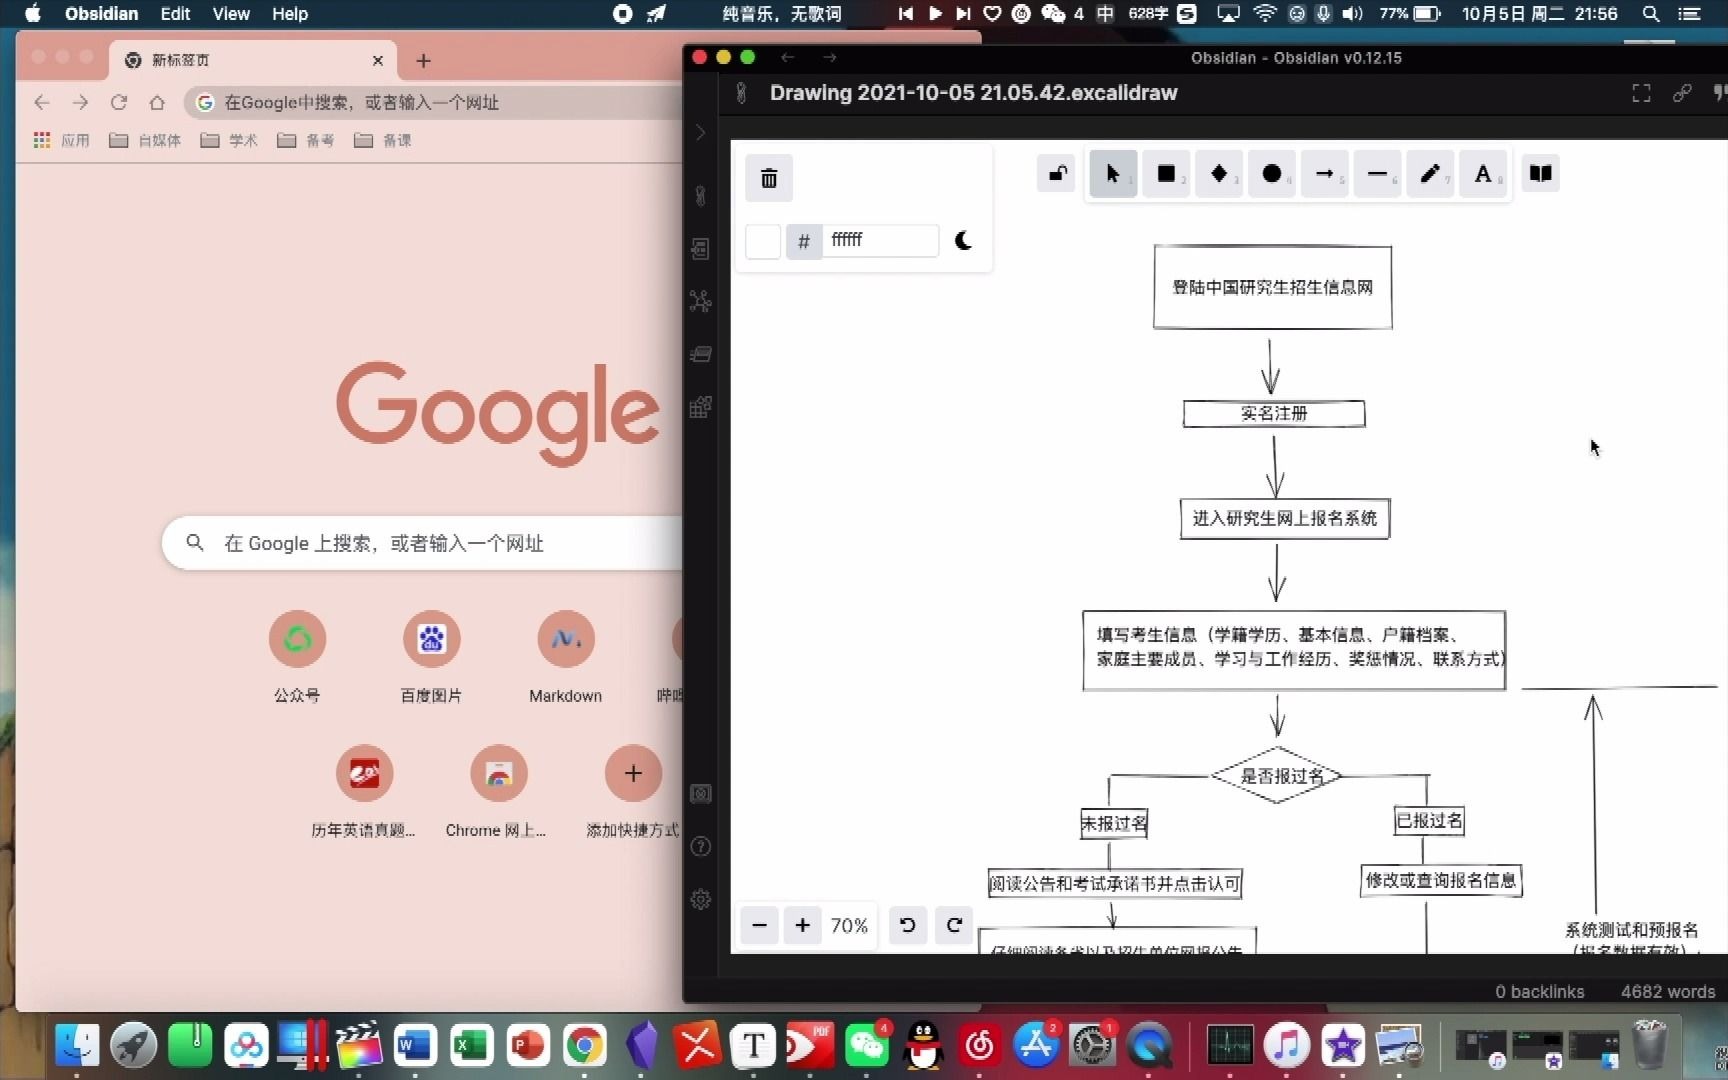Select the 实名注册 flowchart box
Screen dimensions: 1728x1080
1274,414
